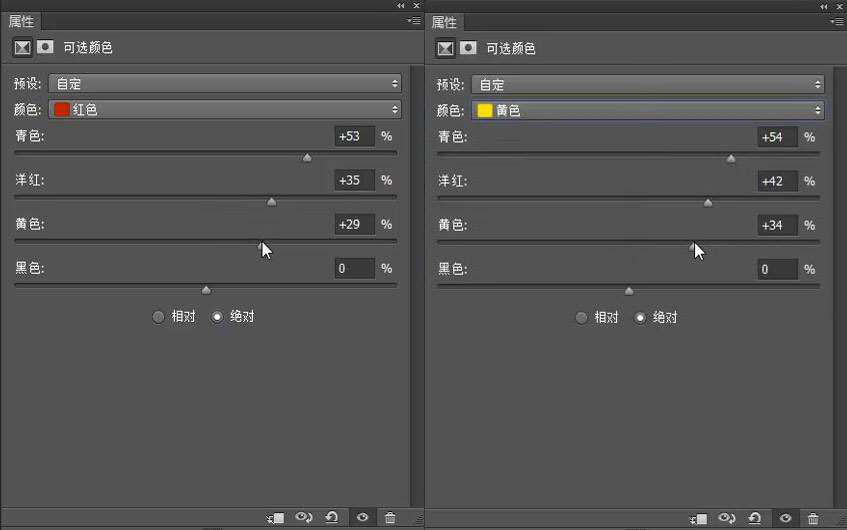Reset adjustment defaults in the 红色 panel

point(331,518)
